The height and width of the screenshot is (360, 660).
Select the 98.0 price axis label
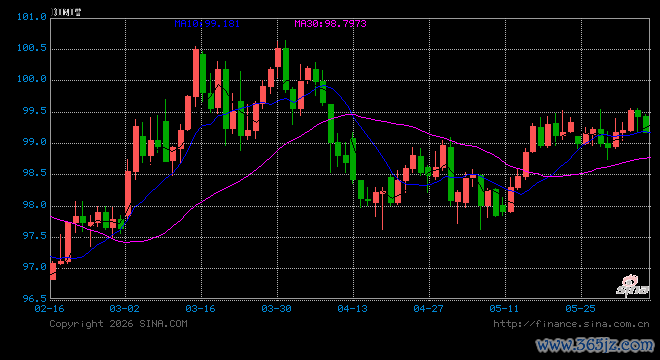pyautogui.click(x=35, y=205)
